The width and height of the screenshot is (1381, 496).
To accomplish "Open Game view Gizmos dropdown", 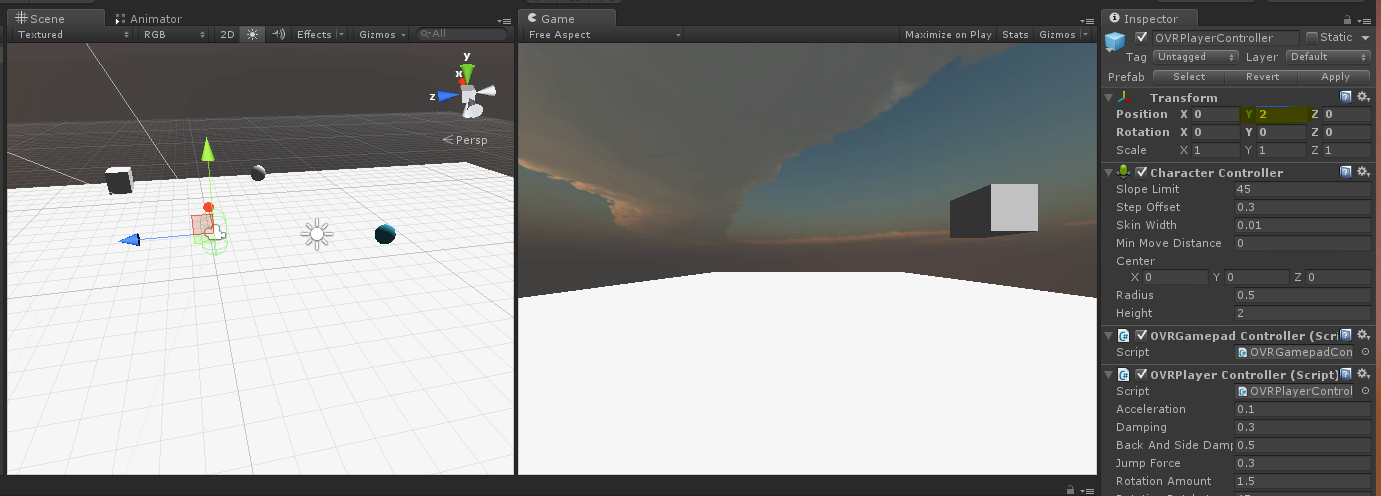I will click(x=1063, y=34).
